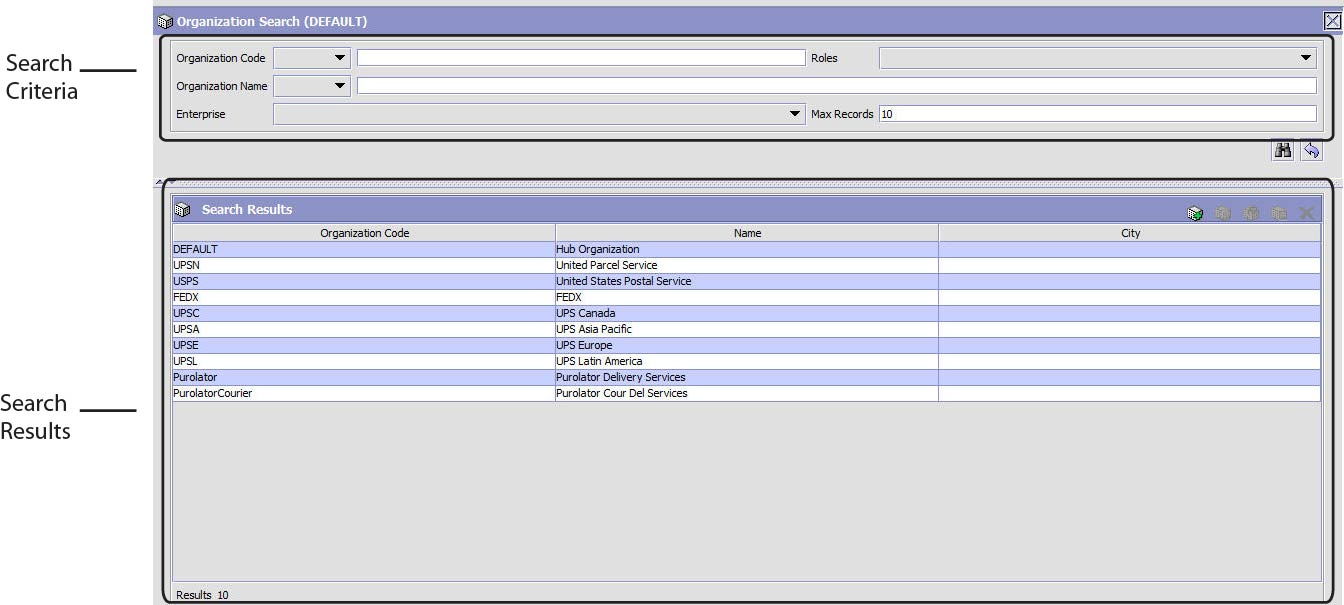Open the Organization Name operator dropdown
The image size is (1344, 605).
point(312,86)
